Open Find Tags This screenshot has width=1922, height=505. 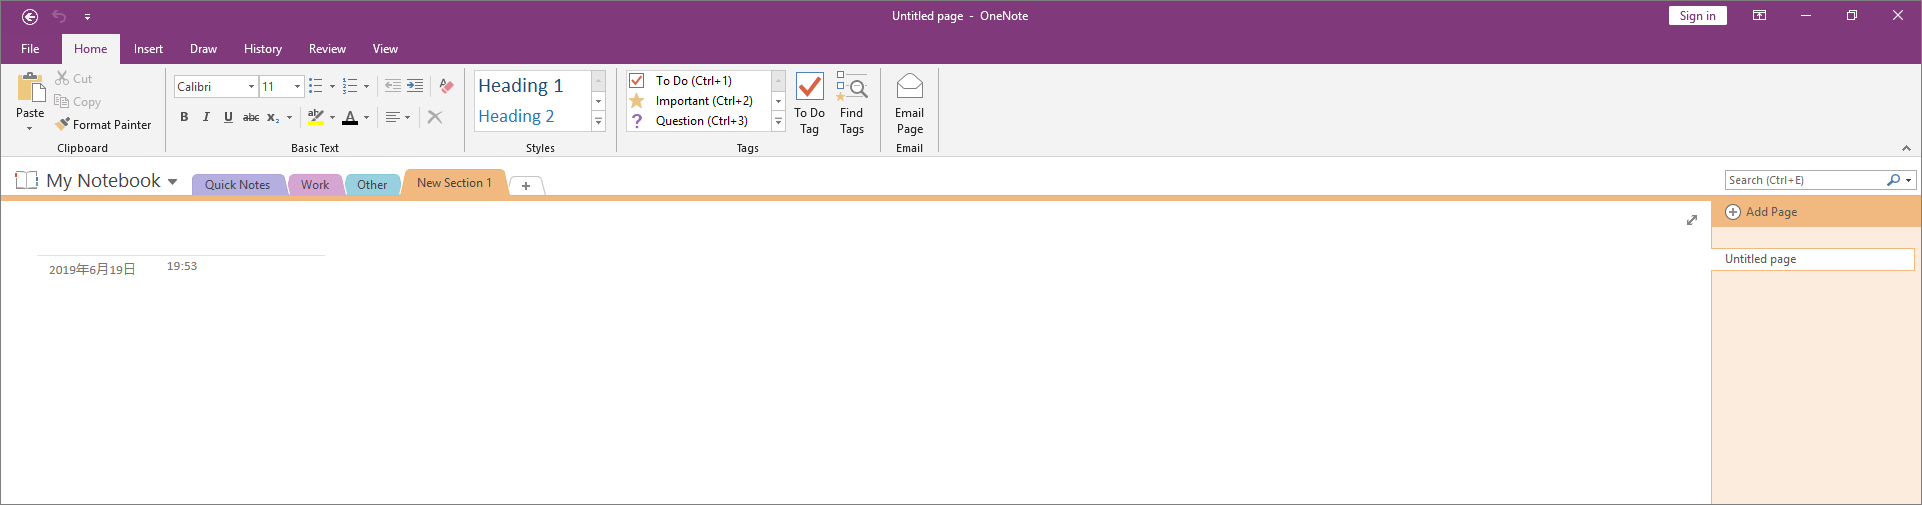[851, 88]
